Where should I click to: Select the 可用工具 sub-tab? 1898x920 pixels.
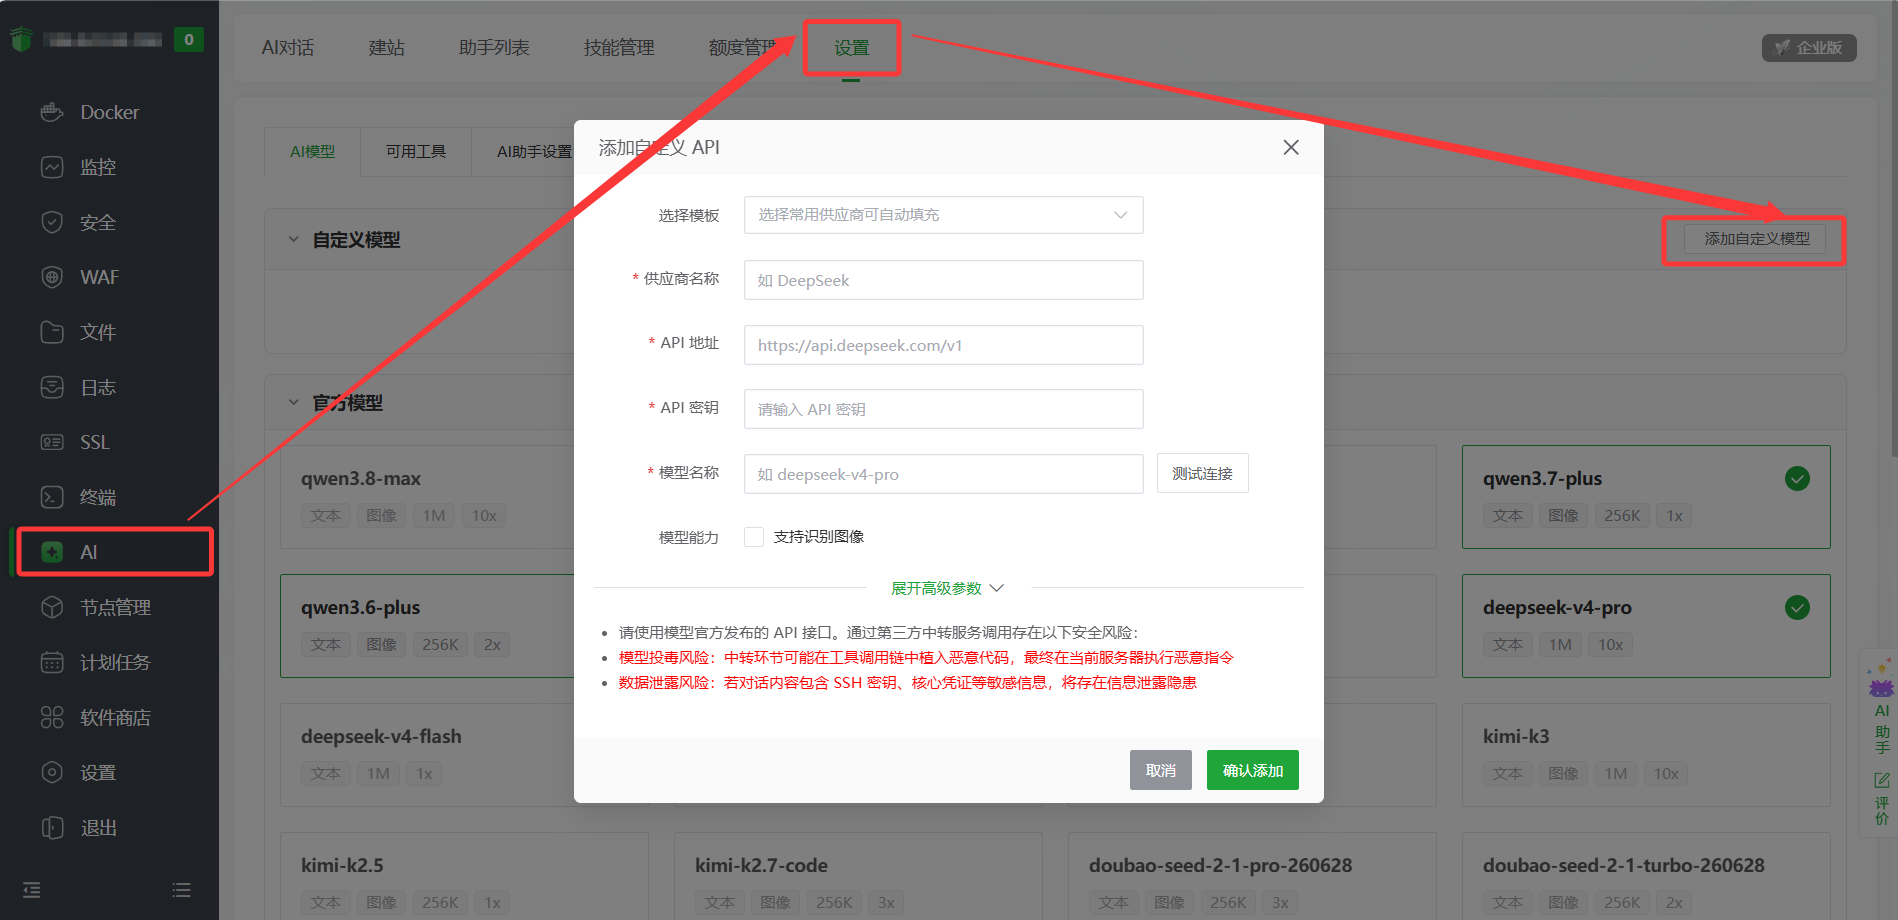click(x=416, y=152)
